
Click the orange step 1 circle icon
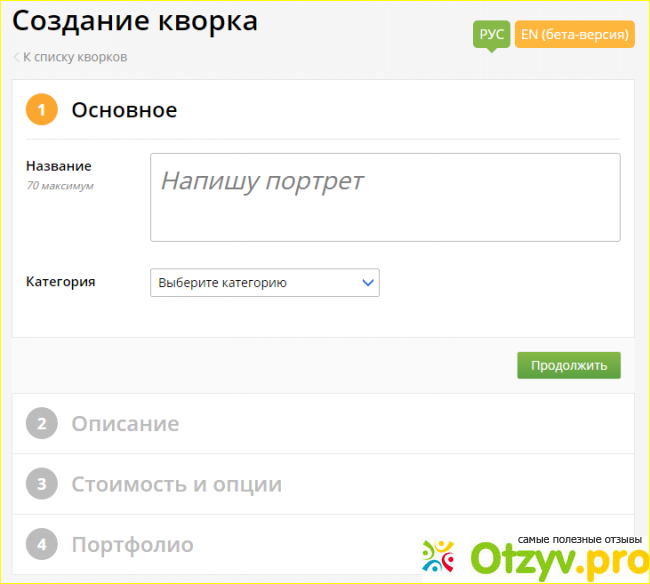41,110
